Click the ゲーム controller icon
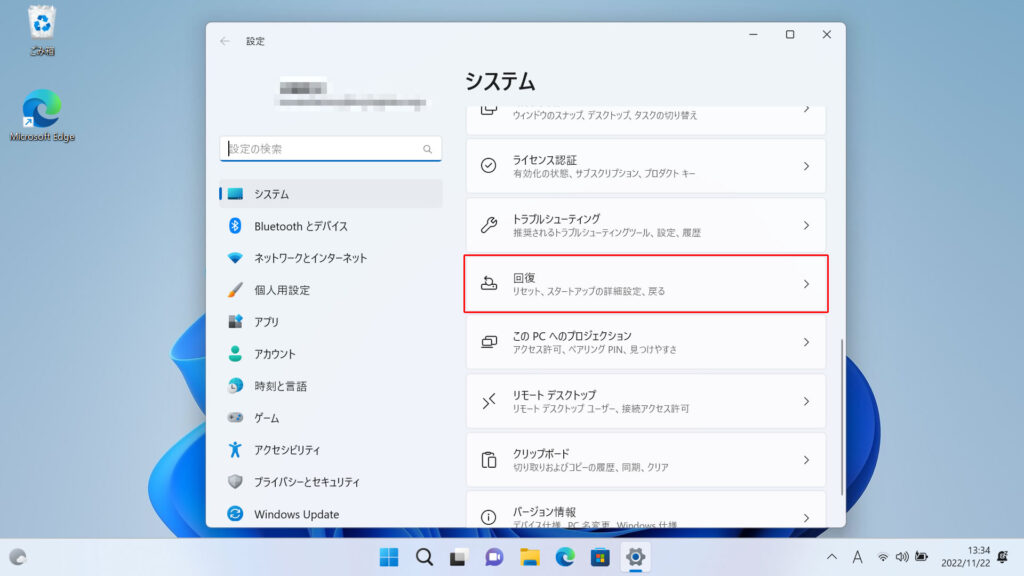This screenshot has width=1024, height=576. pyautogui.click(x=235, y=417)
